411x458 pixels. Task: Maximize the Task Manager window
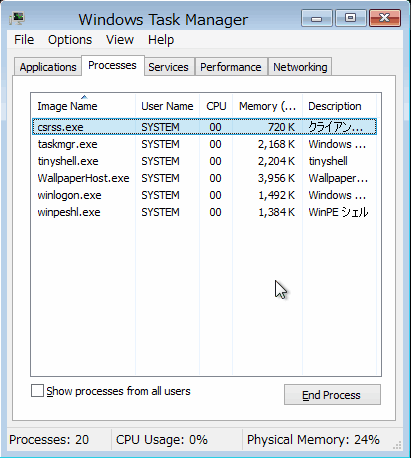pyautogui.click(x=350, y=18)
